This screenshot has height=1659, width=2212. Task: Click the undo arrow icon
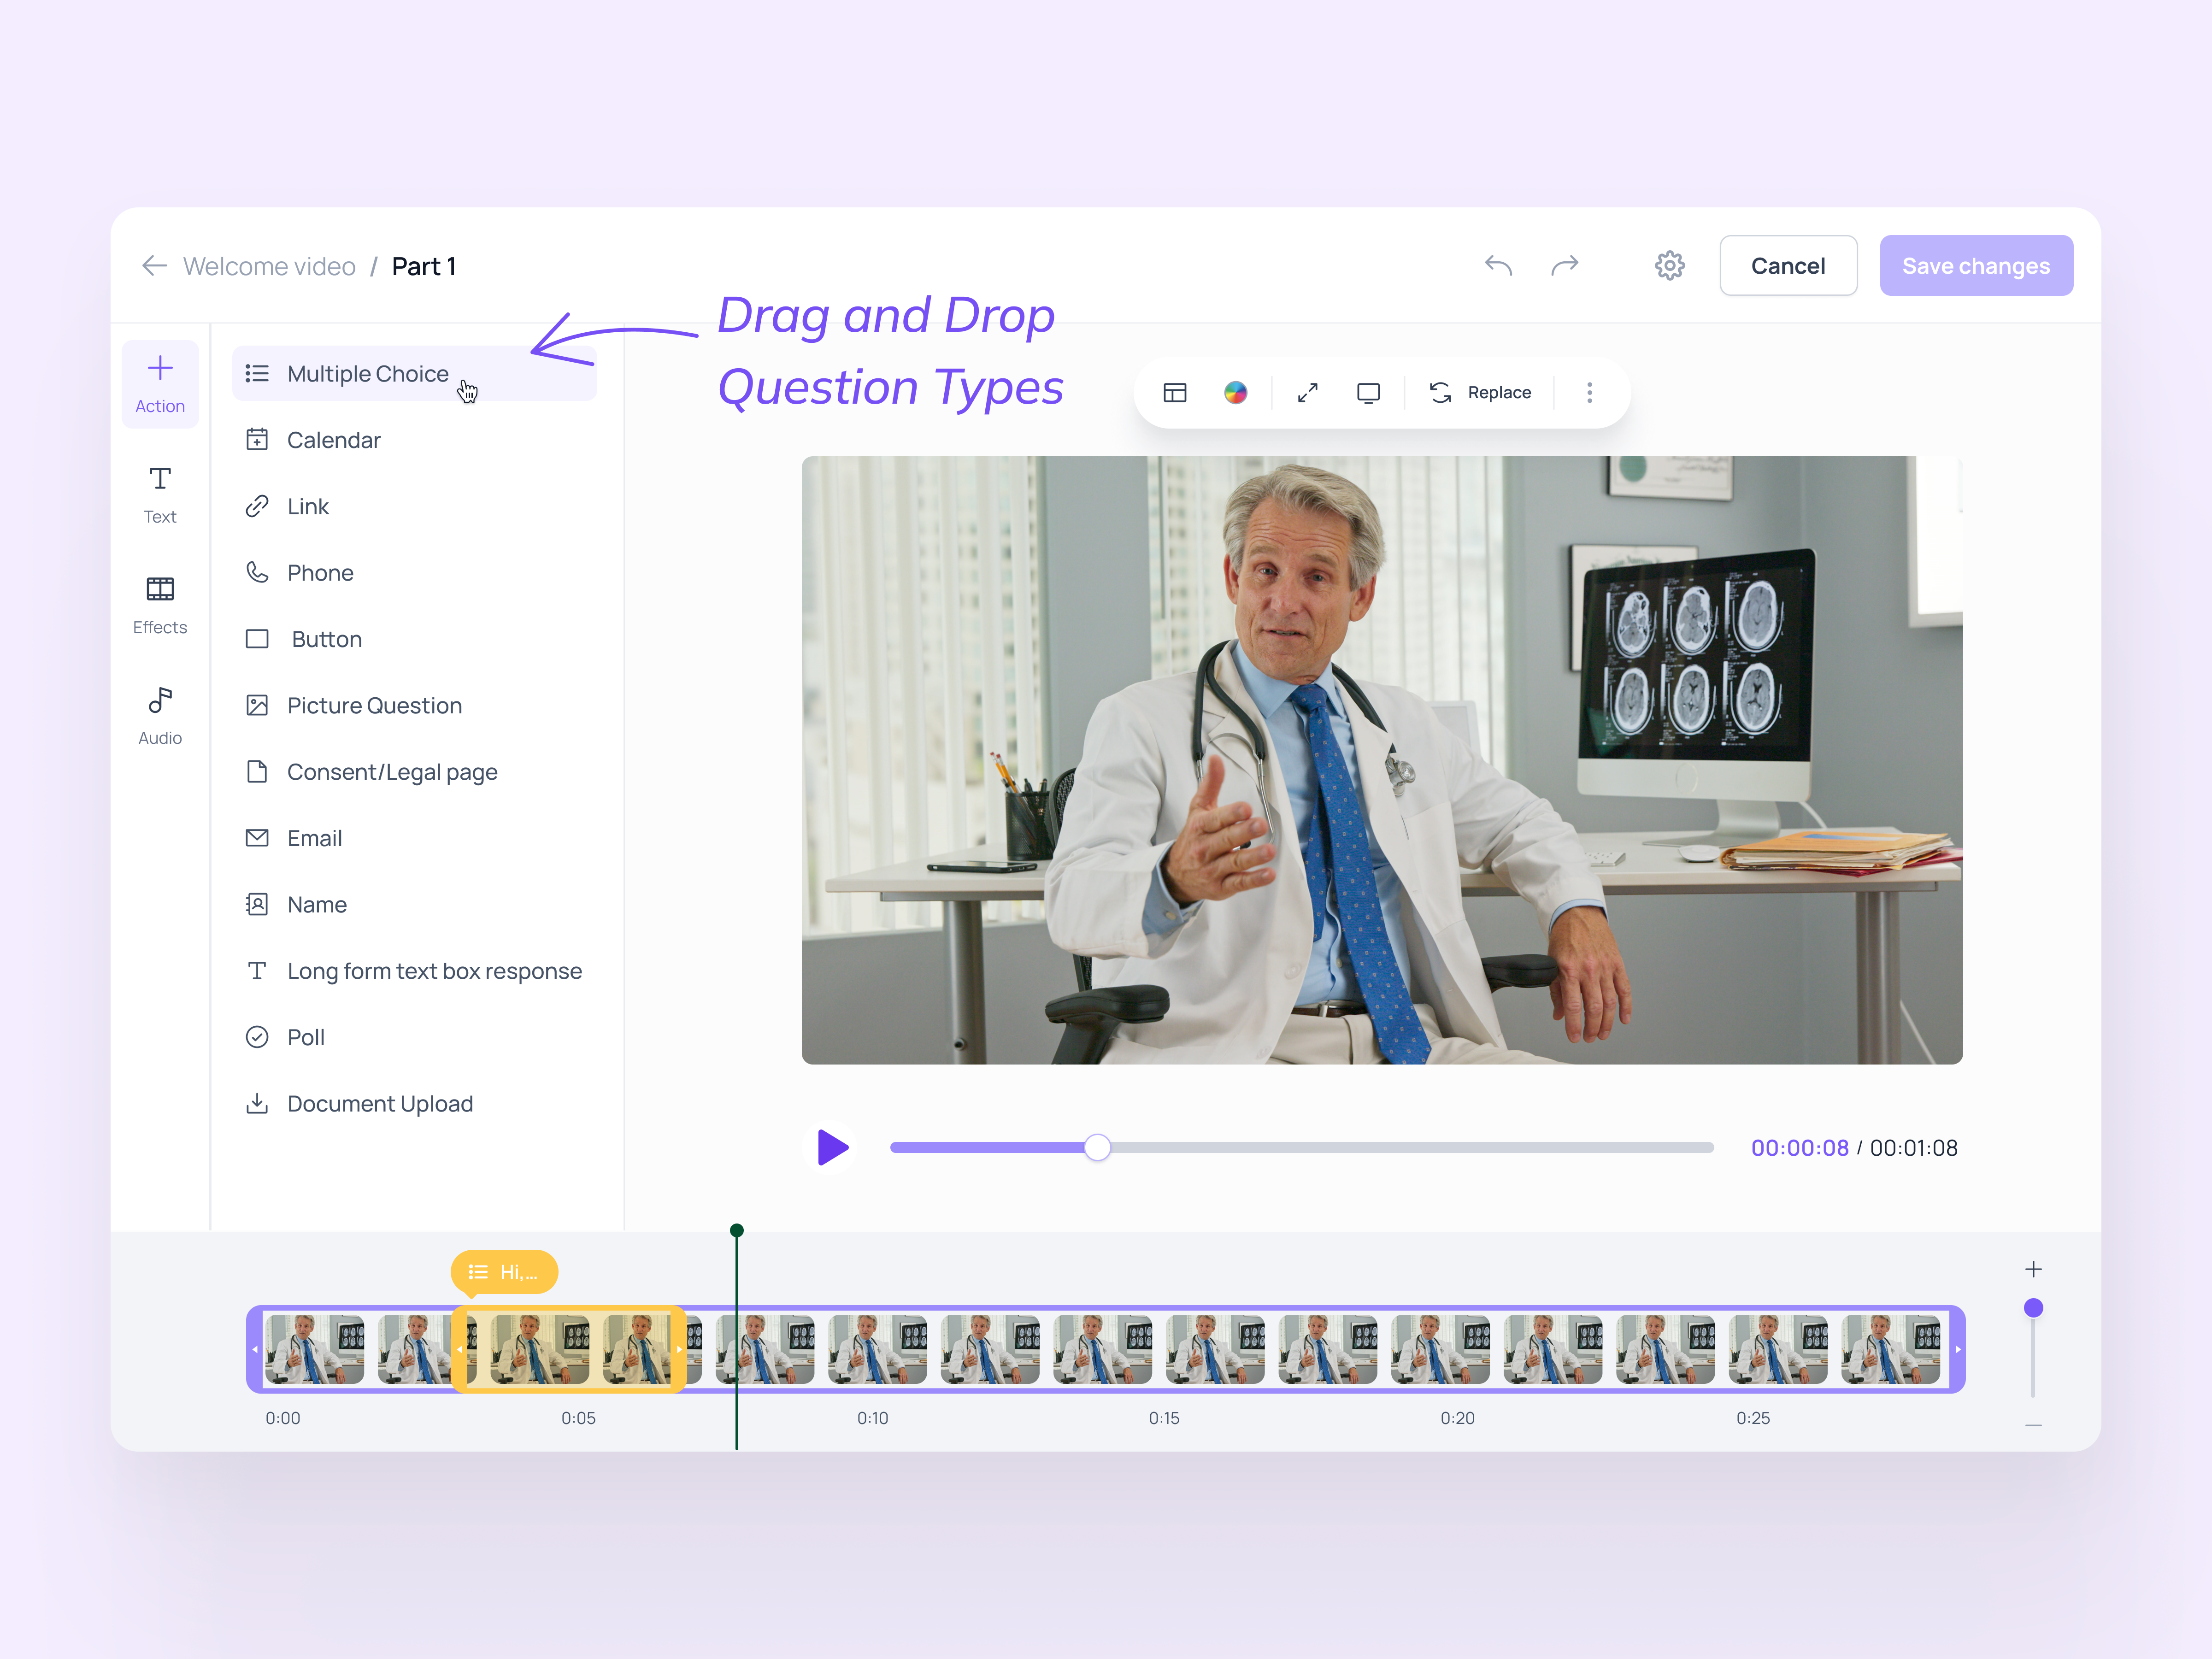[x=1498, y=265]
